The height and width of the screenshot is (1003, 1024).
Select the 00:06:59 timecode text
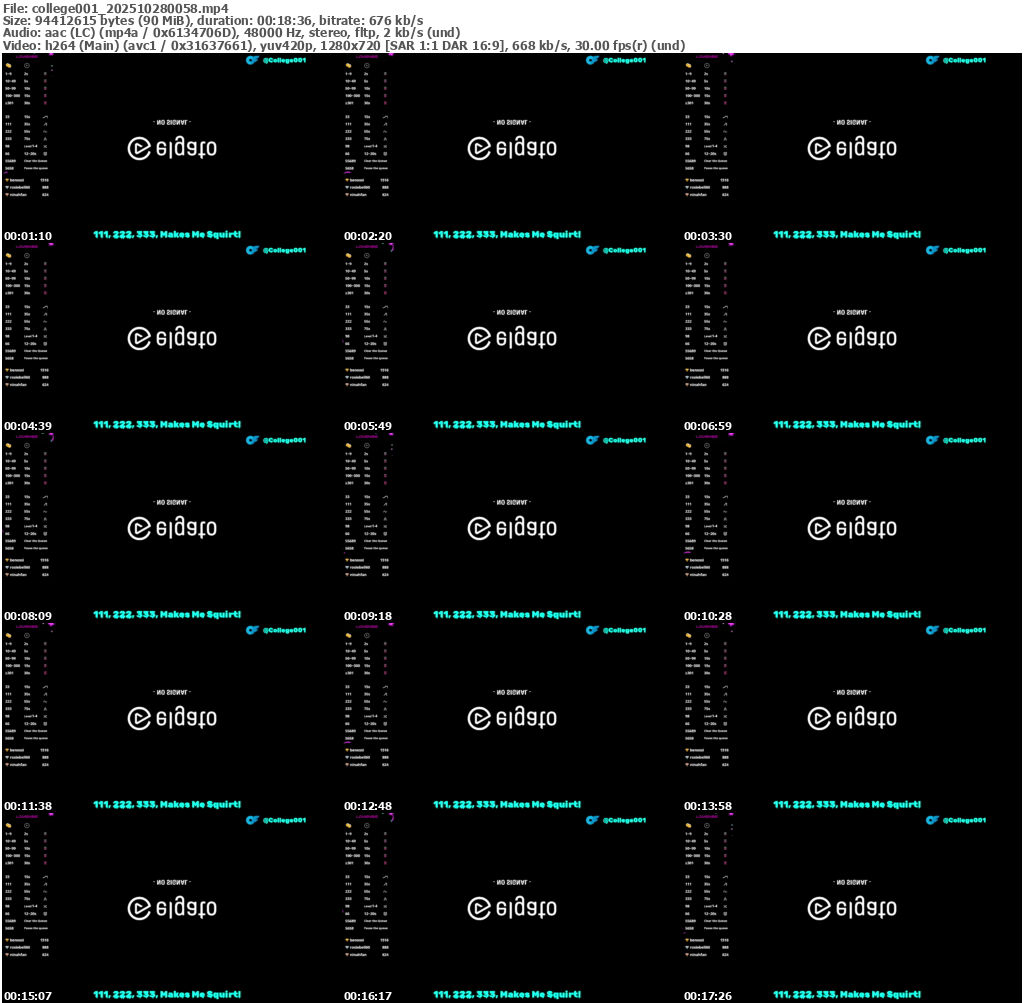(708, 426)
